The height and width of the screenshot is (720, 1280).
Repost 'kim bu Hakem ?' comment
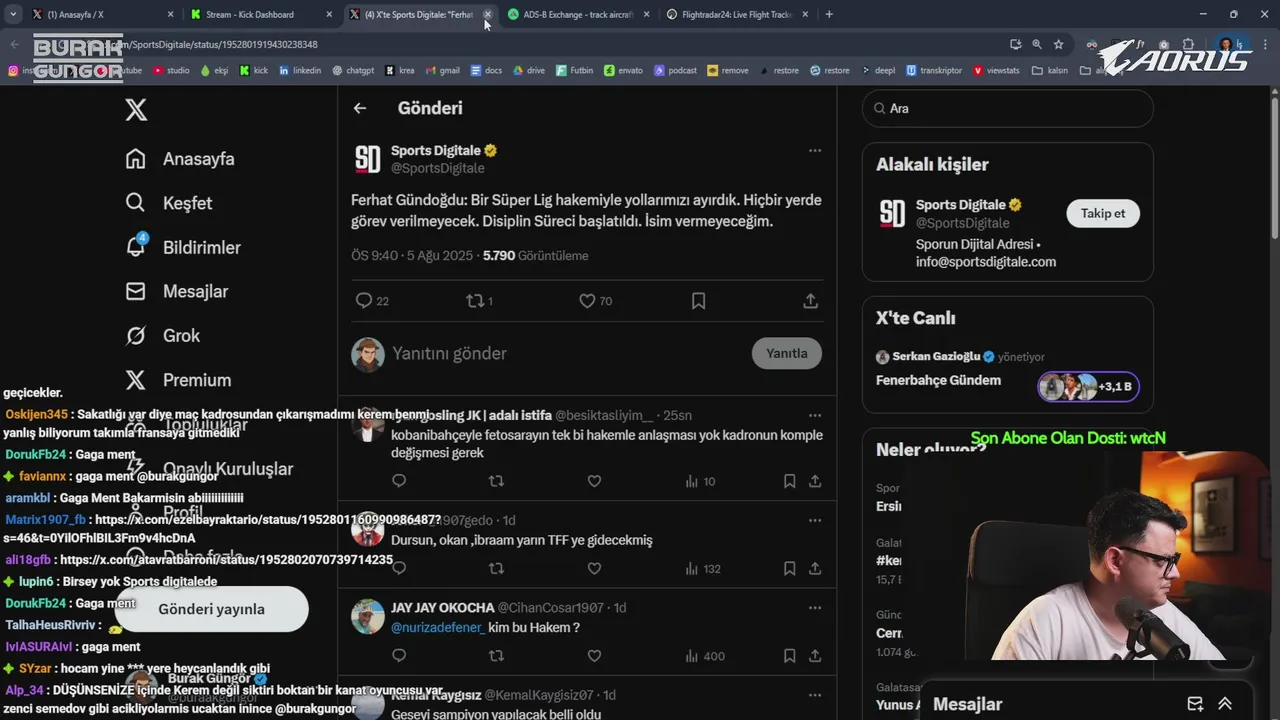(x=496, y=656)
